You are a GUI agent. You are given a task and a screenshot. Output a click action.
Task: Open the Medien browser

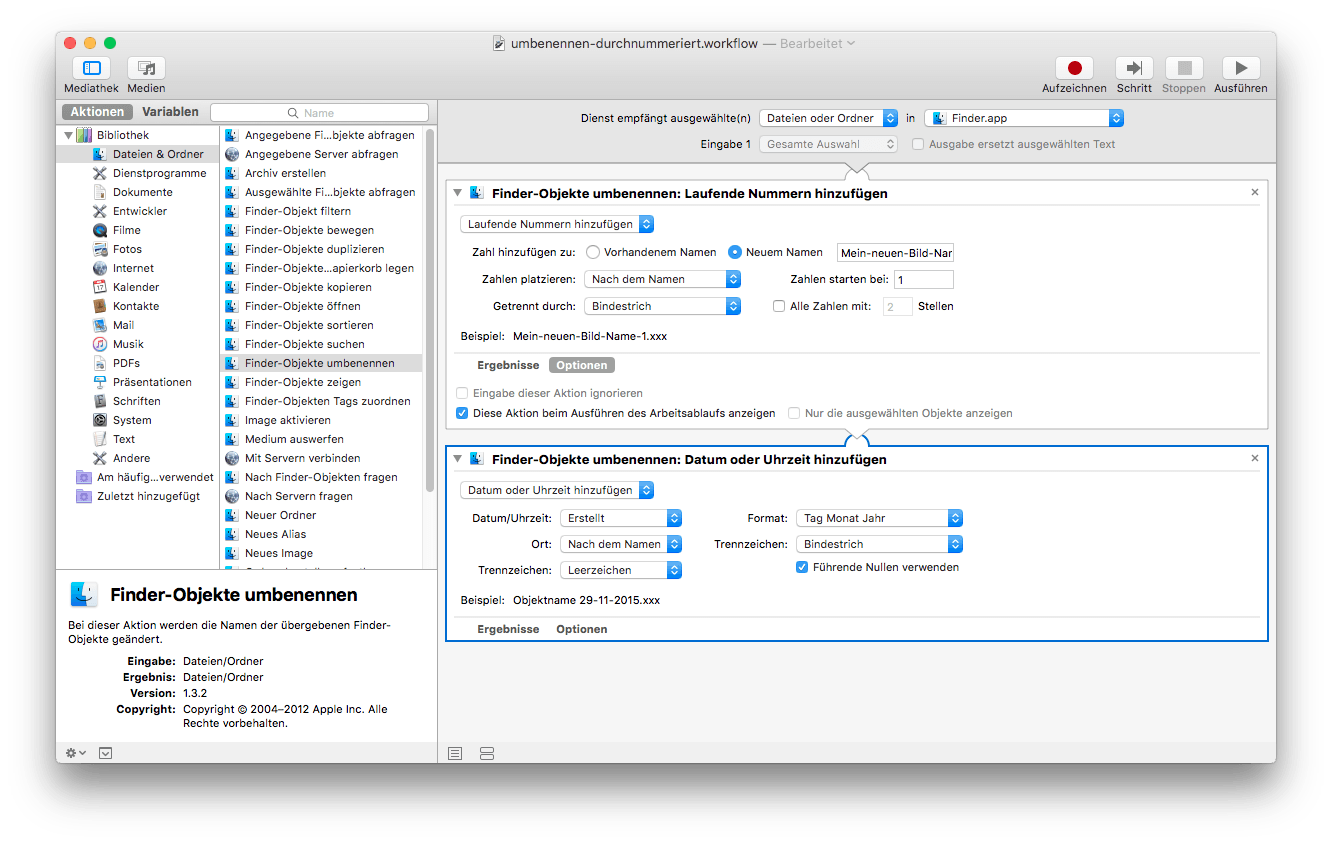point(146,68)
